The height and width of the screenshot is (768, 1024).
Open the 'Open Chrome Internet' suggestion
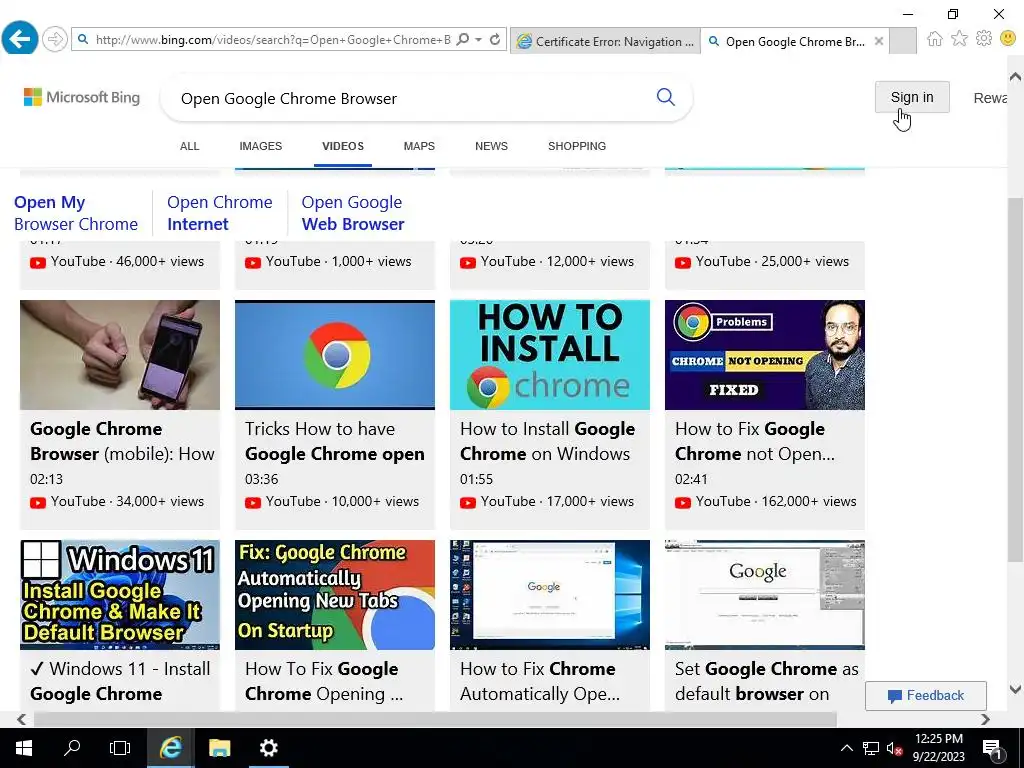219,213
